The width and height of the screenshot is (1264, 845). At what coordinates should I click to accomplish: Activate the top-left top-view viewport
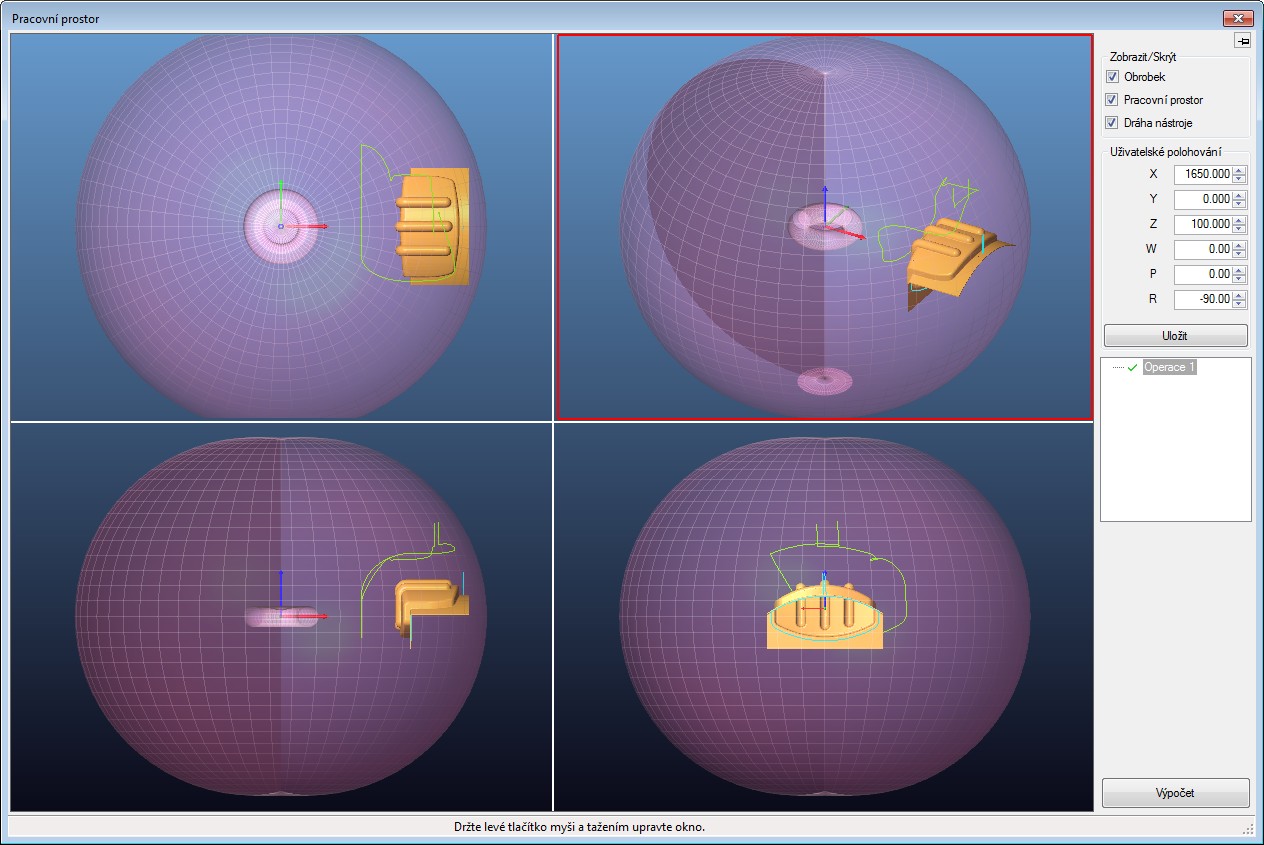point(150,100)
